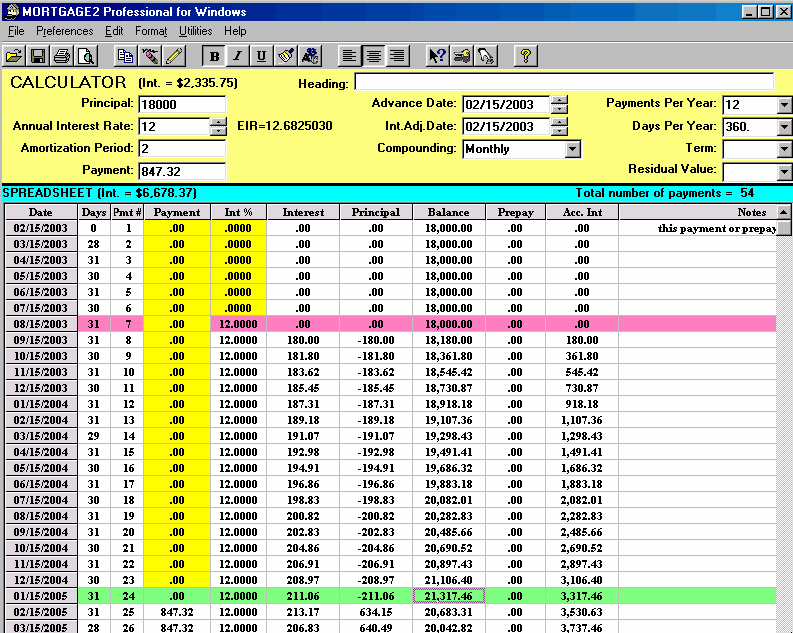Click the yellow Payment cell in row 7
The height and width of the screenshot is (633, 793).
point(177,324)
